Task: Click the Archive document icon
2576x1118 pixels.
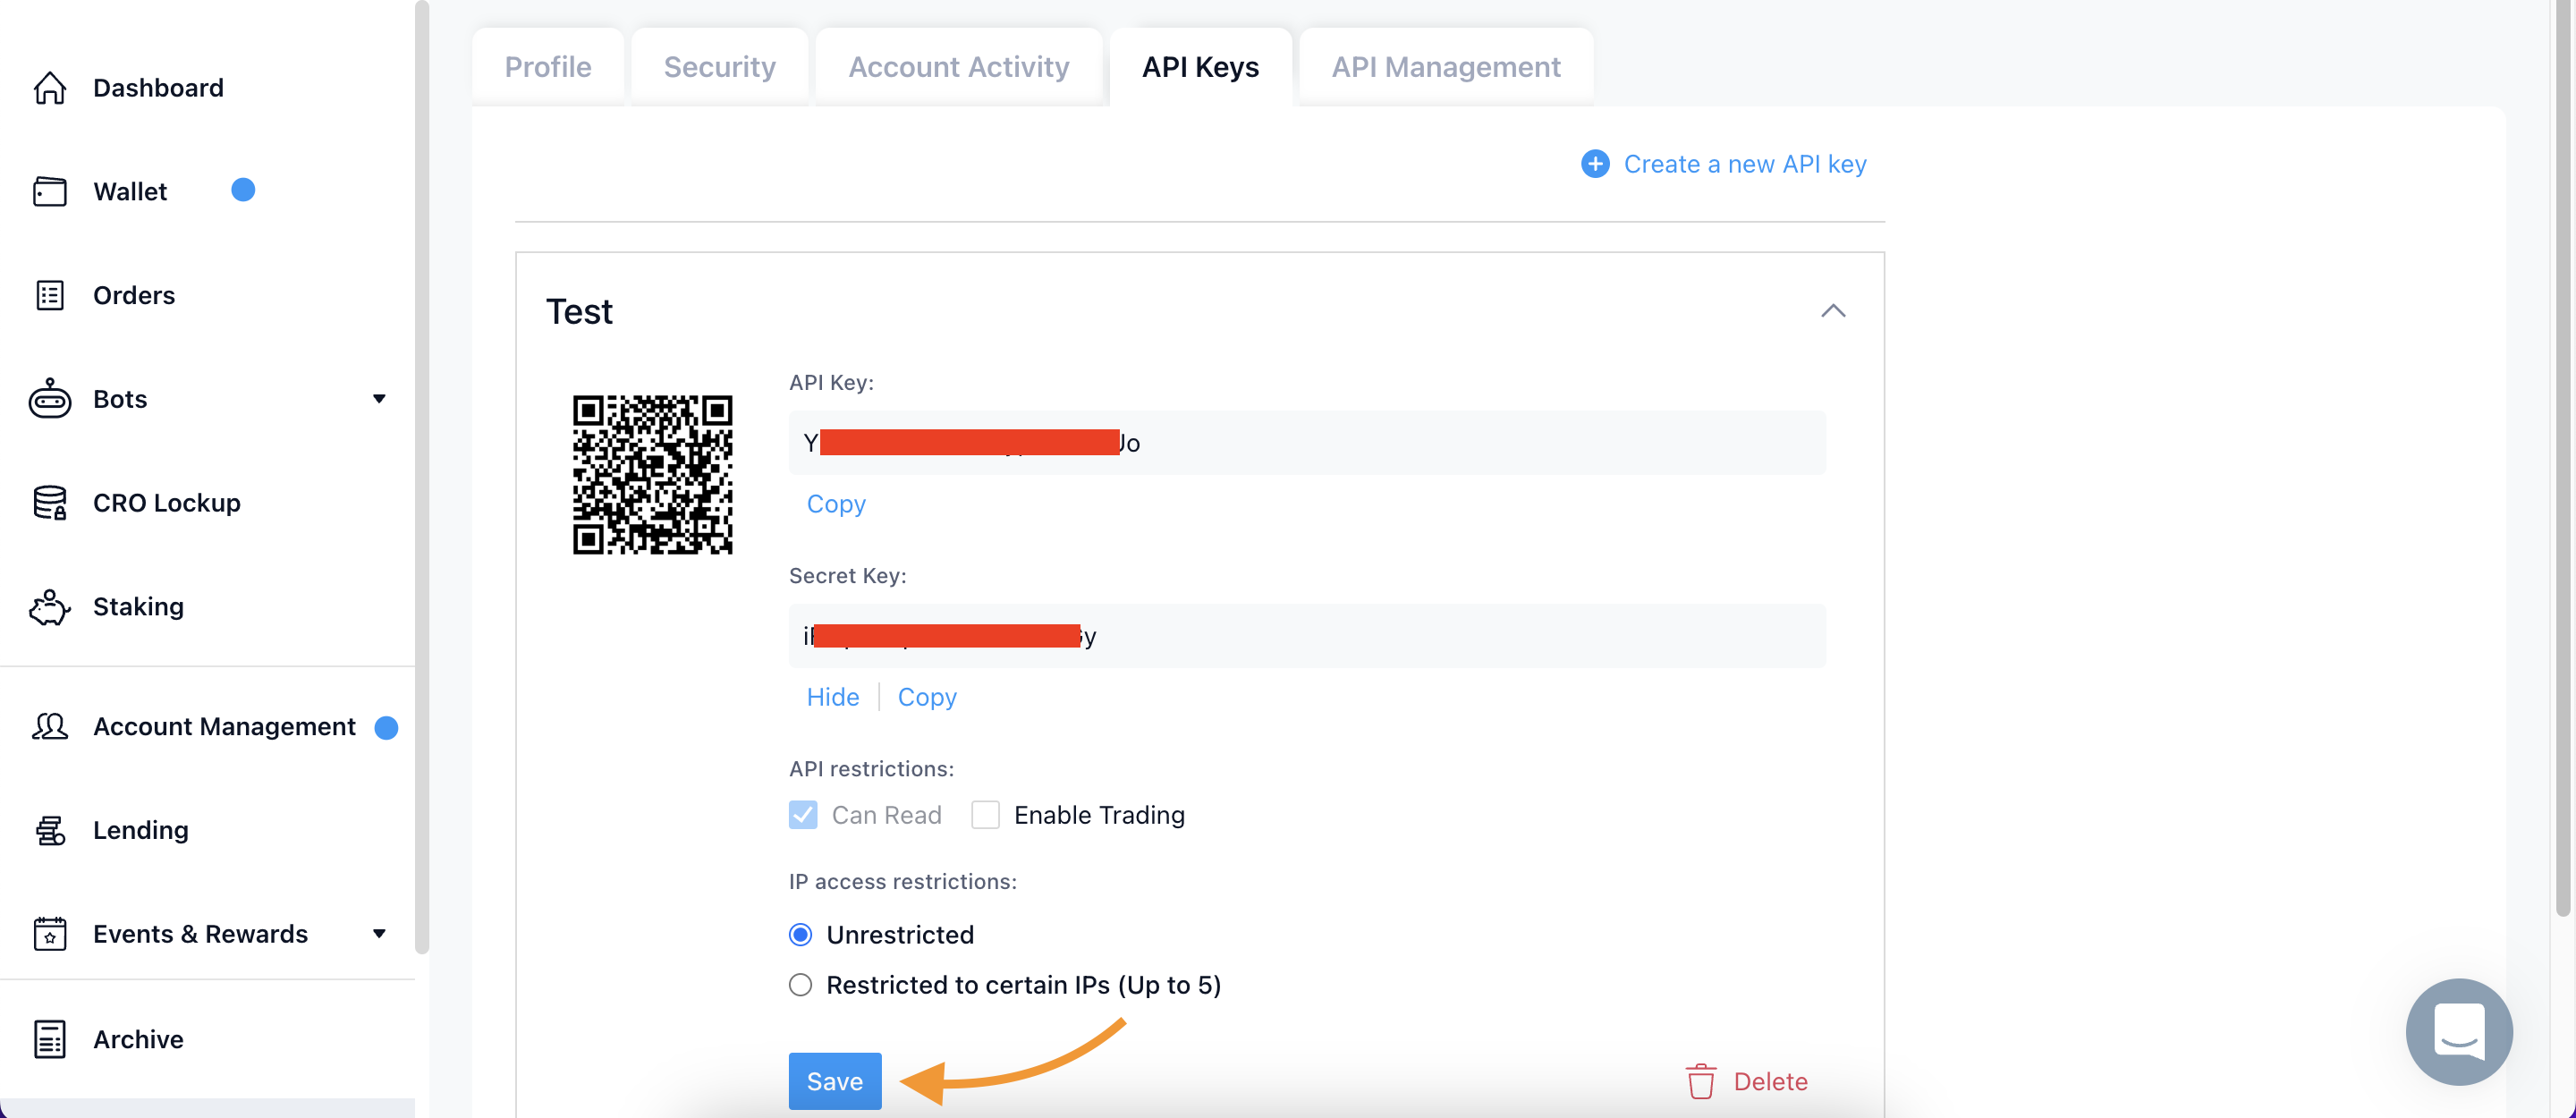Action: 49,1039
